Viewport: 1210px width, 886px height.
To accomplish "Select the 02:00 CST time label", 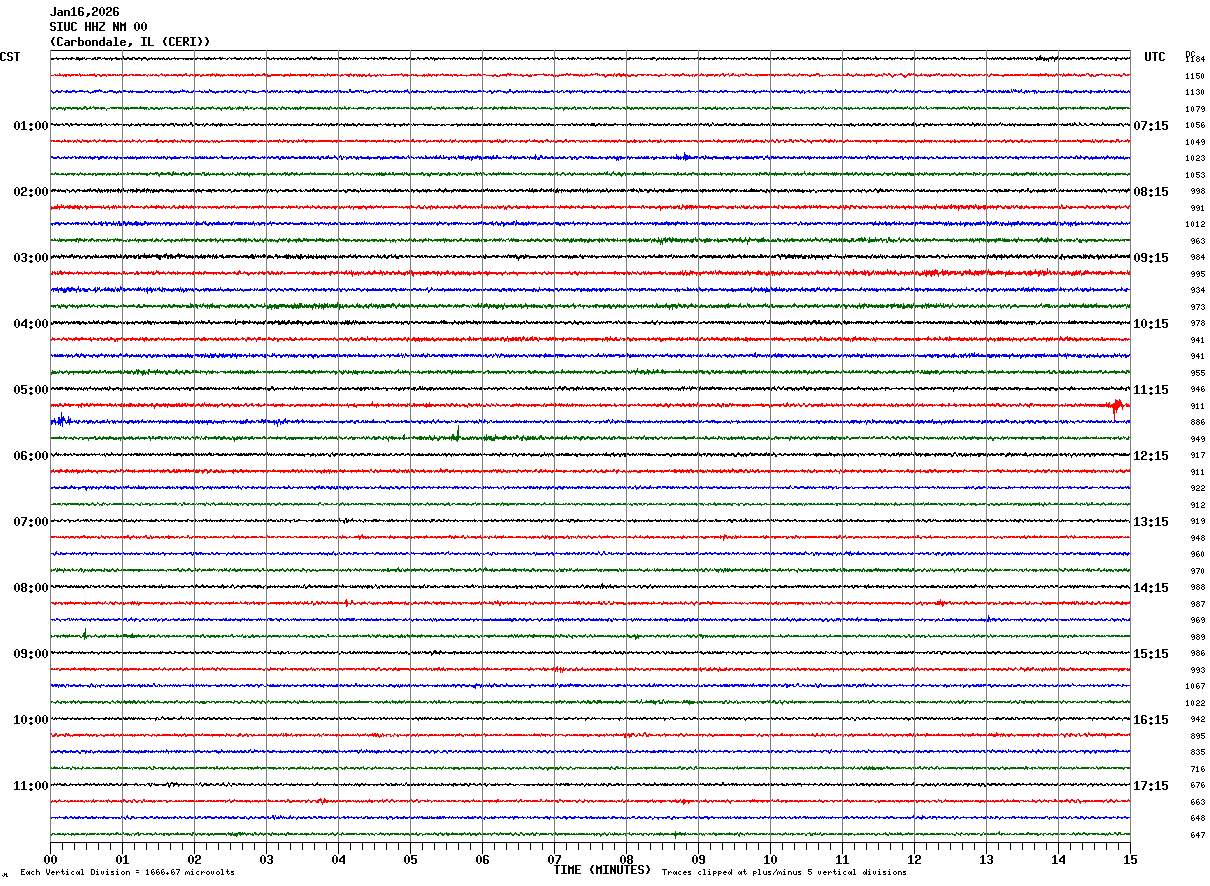I will click(x=31, y=192).
